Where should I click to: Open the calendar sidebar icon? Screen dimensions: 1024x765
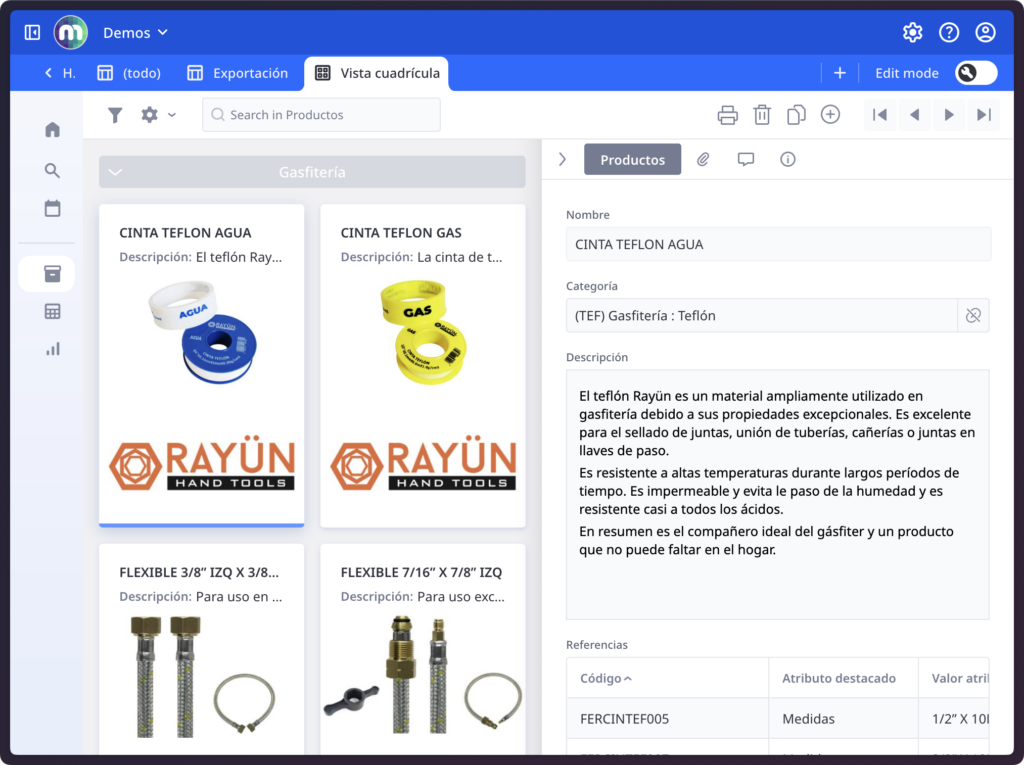52,208
